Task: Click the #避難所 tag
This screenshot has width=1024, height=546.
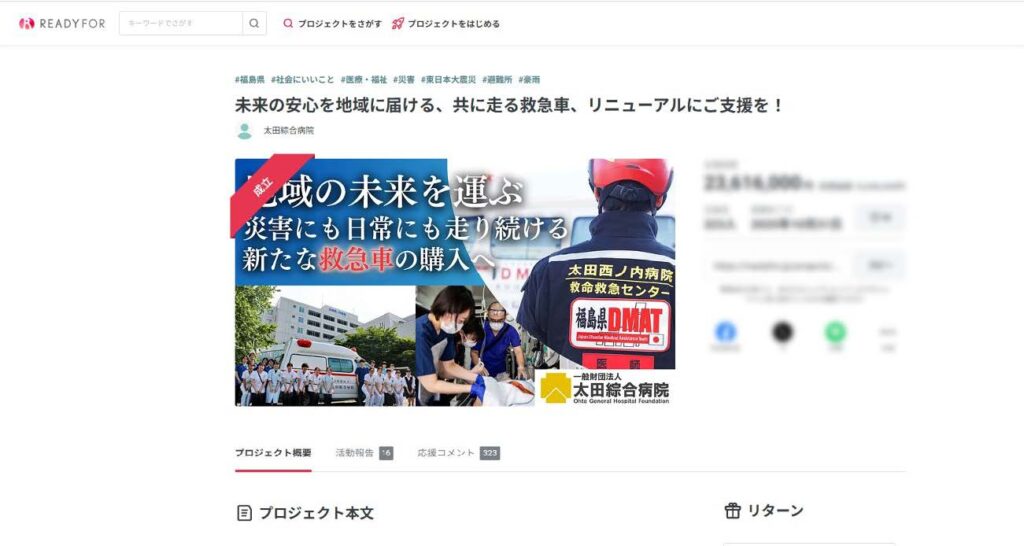Action: (498, 80)
